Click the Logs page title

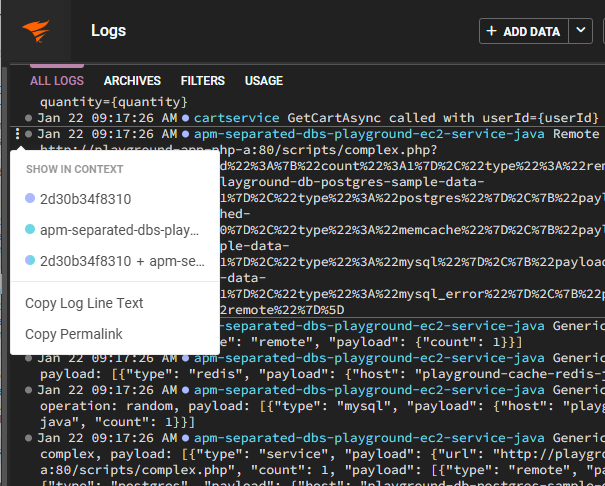(x=108, y=31)
